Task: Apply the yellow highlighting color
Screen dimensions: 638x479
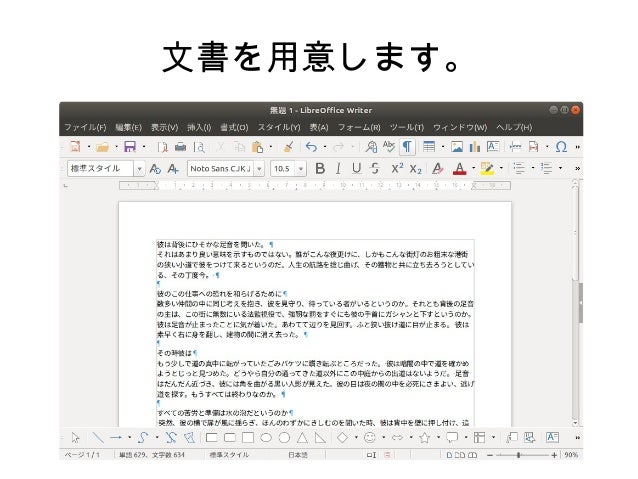Action: point(487,168)
